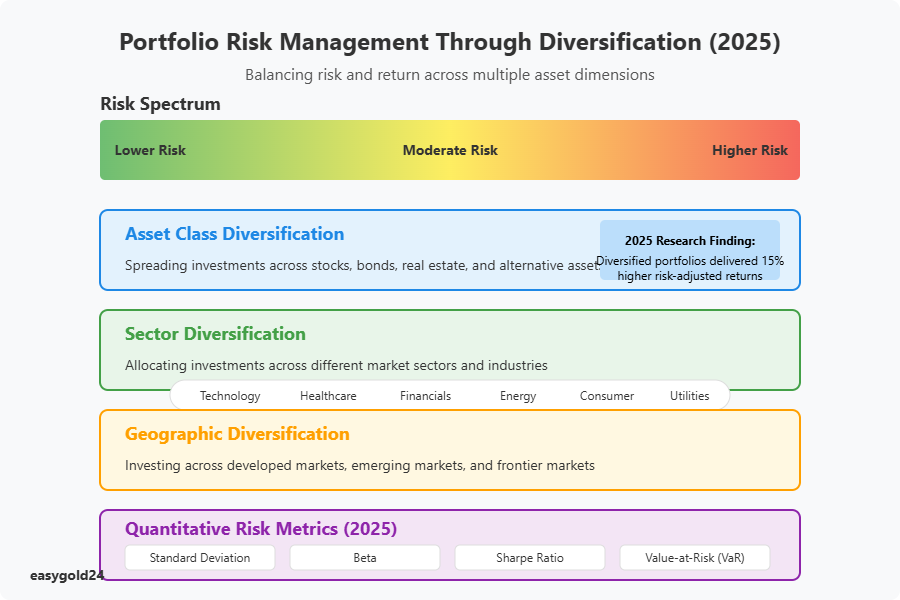Screen dimensions: 900x600
Task: Click the easygold24 watermark
Action: click(67, 575)
